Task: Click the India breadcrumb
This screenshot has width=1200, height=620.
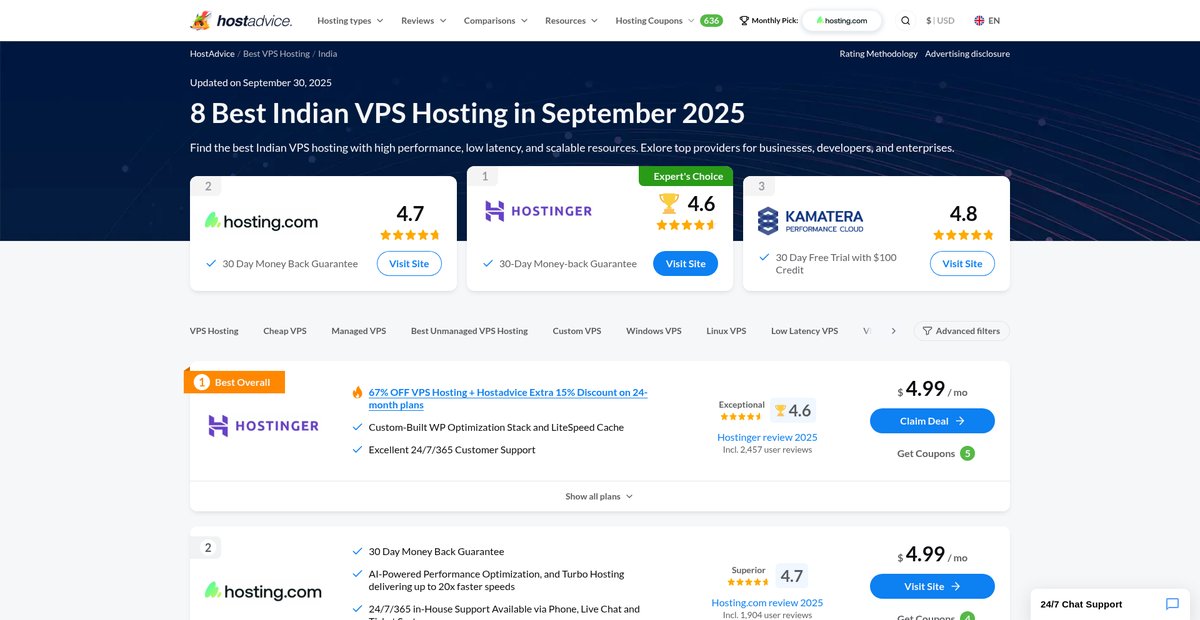Action: tap(327, 54)
